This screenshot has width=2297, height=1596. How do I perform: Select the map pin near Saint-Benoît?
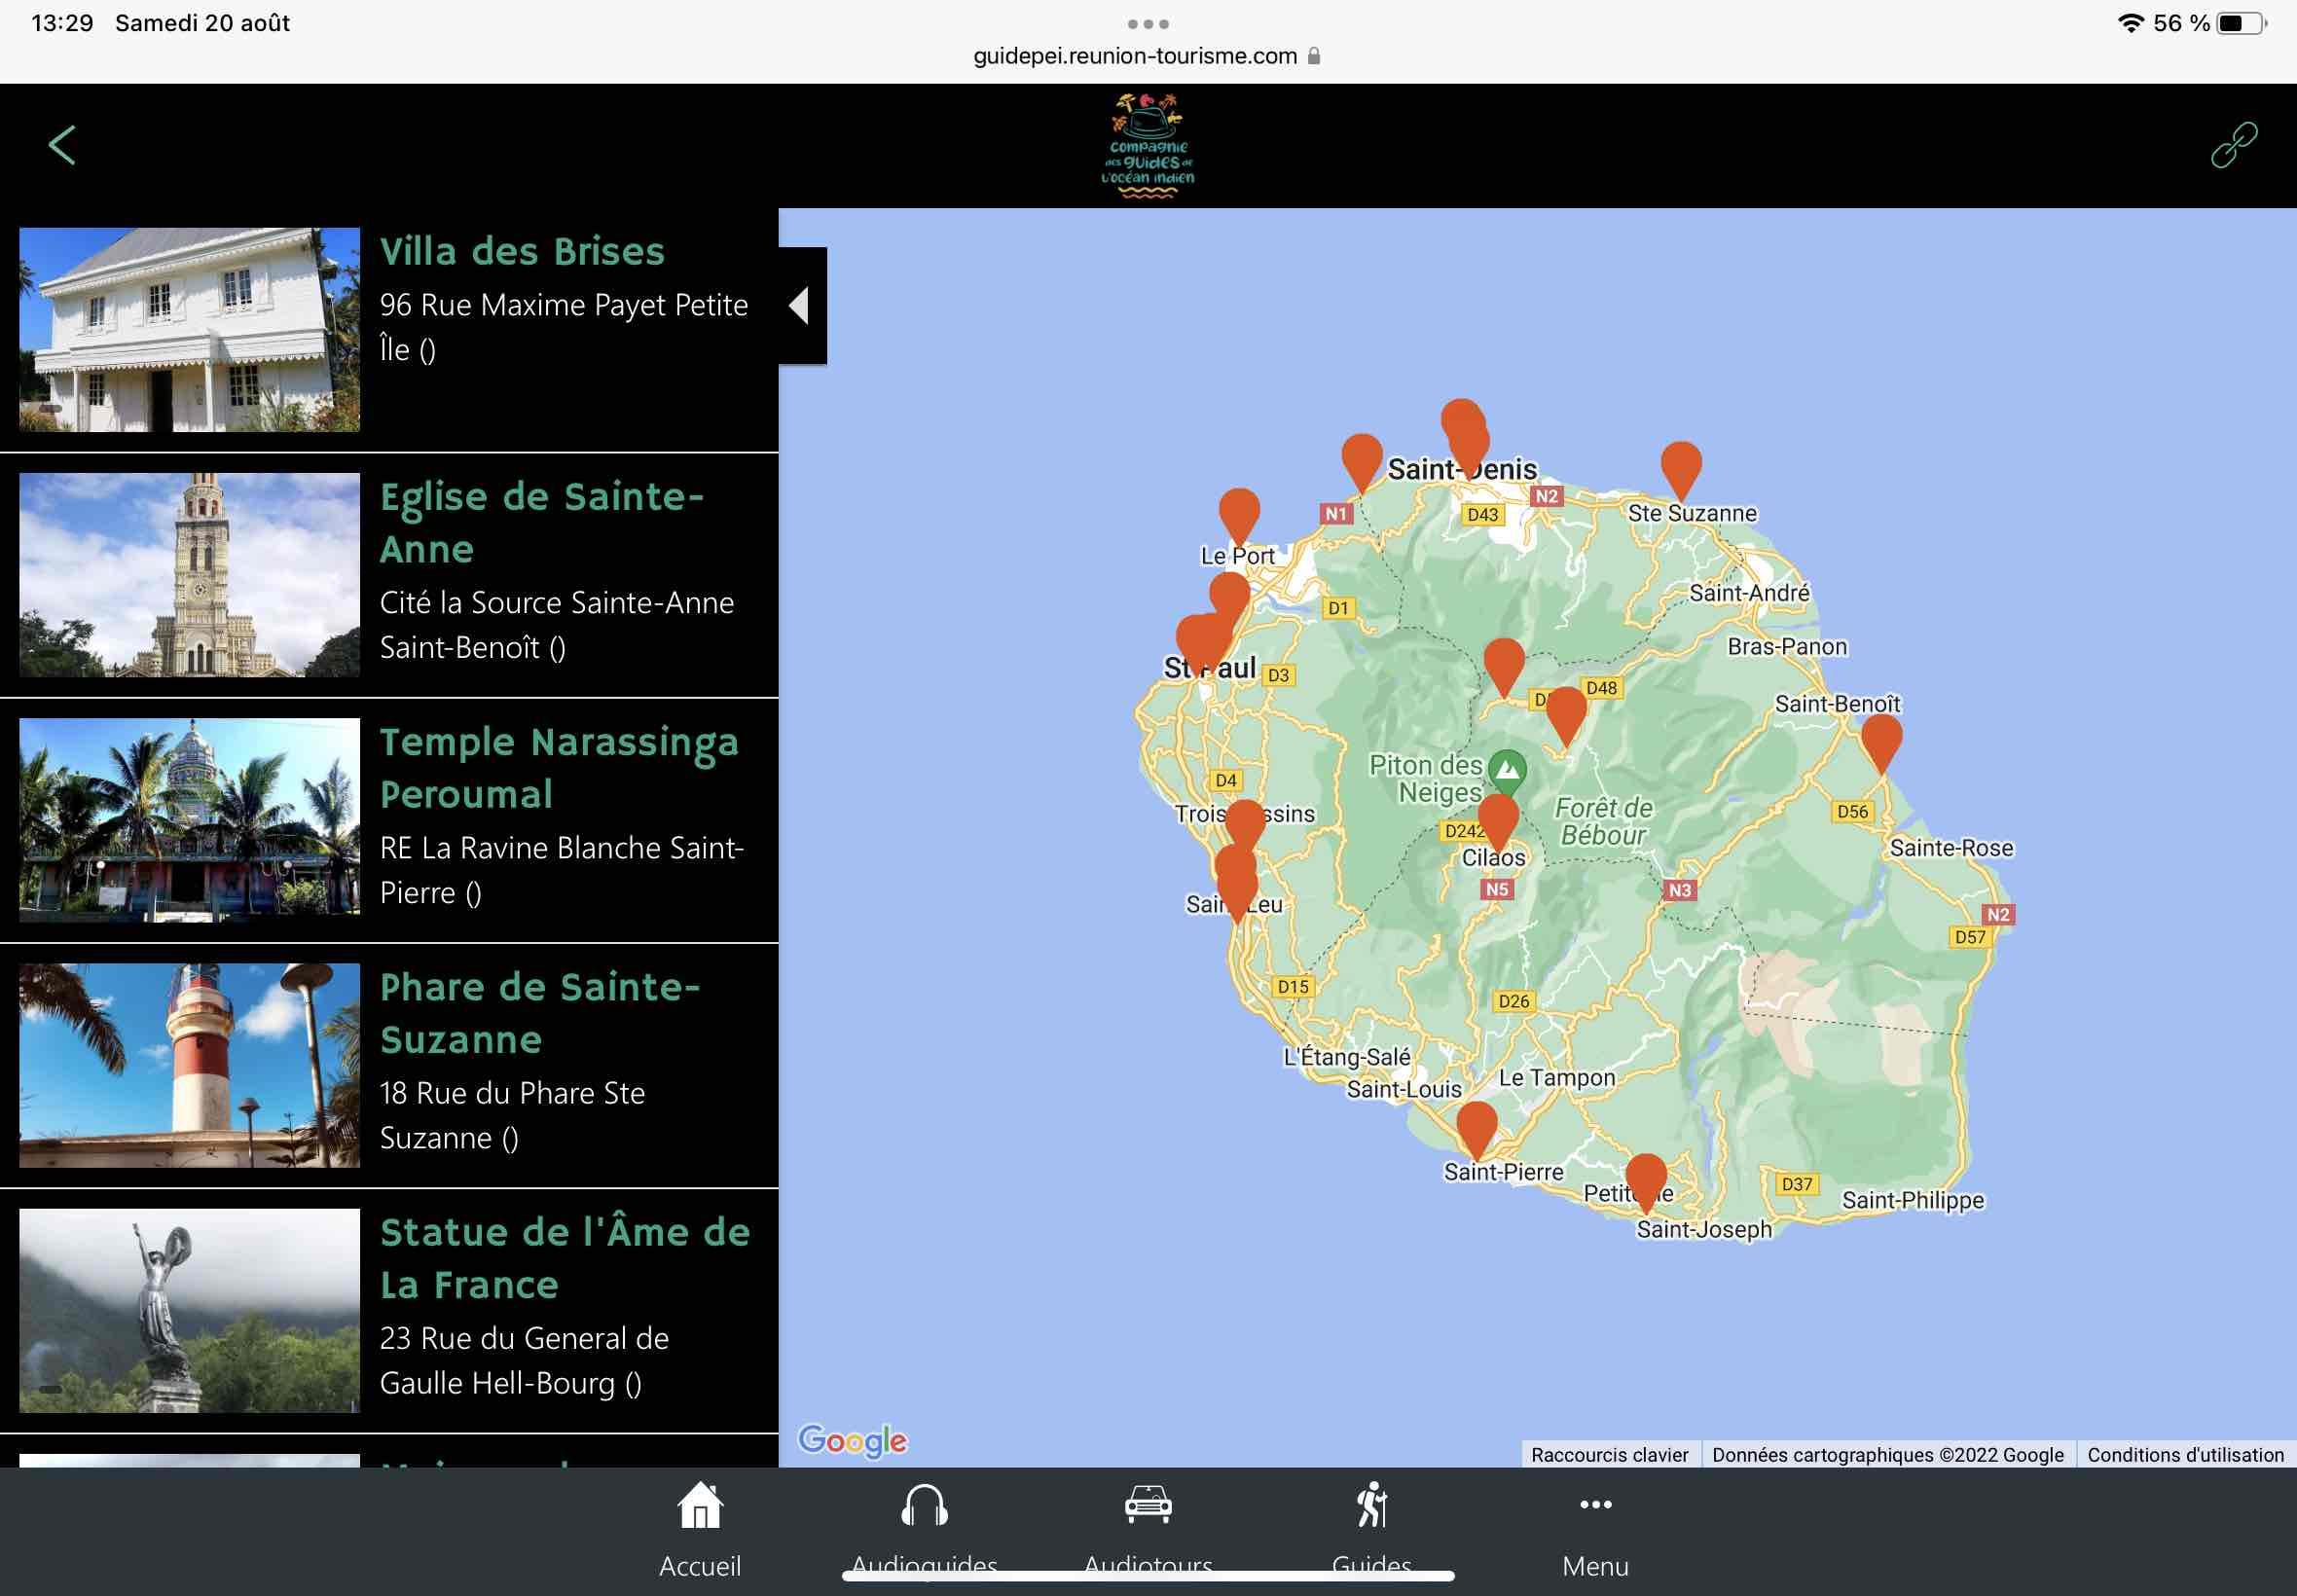(x=1881, y=738)
